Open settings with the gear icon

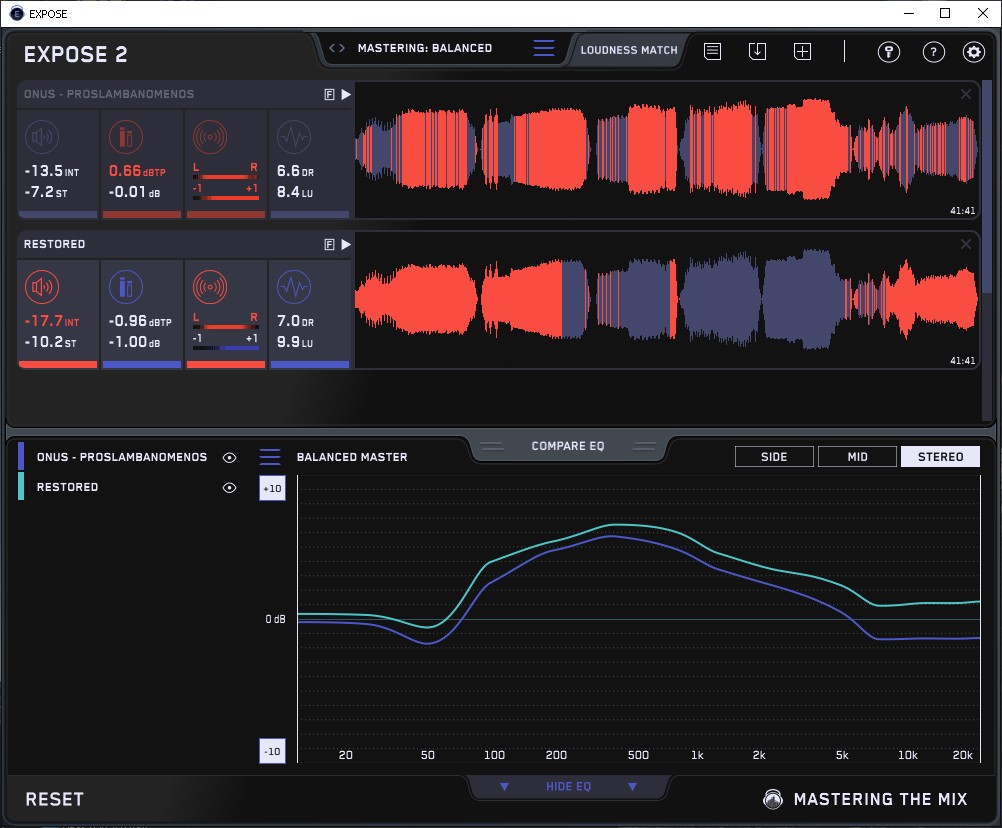[974, 51]
